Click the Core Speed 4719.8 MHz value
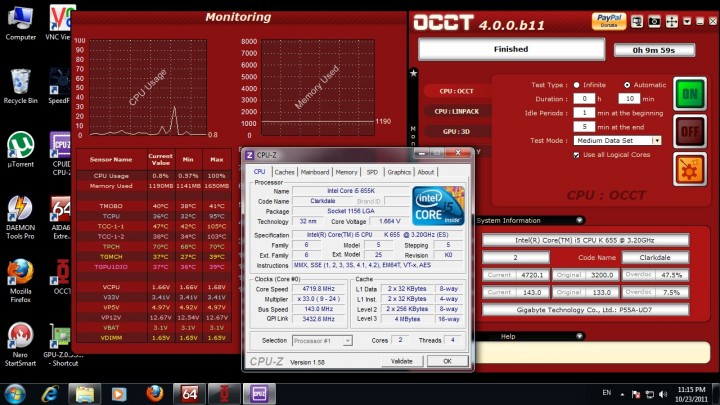The width and height of the screenshot is (720, 405). pos(319,289)
